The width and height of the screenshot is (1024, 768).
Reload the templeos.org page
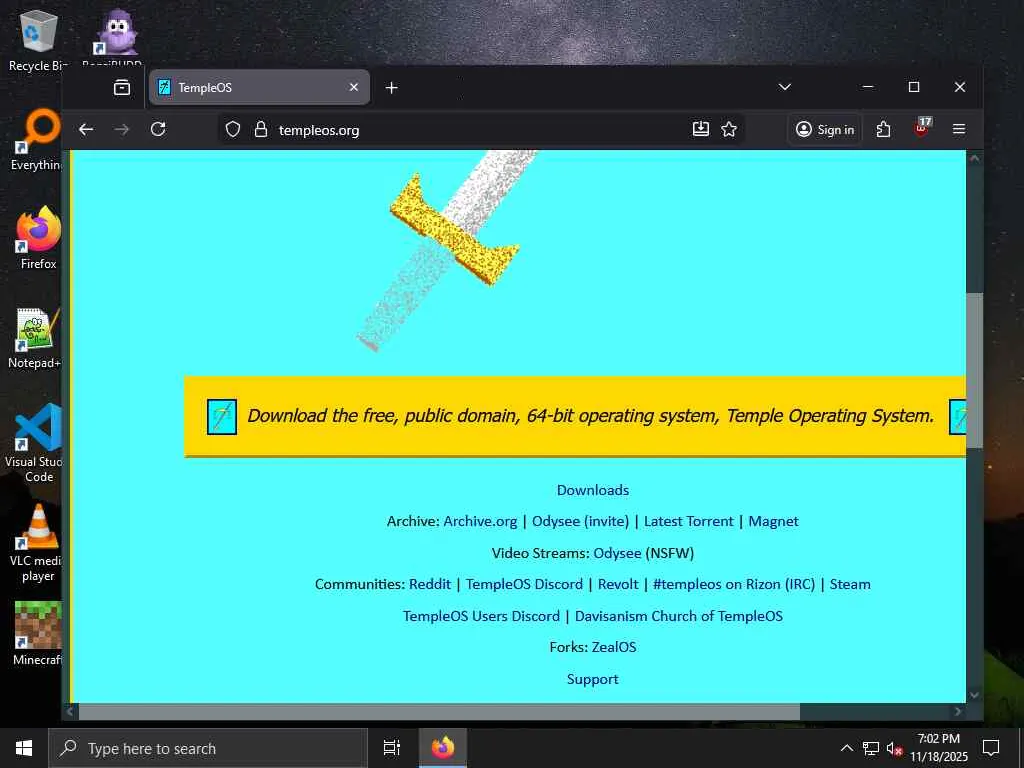tap(158, 129)
